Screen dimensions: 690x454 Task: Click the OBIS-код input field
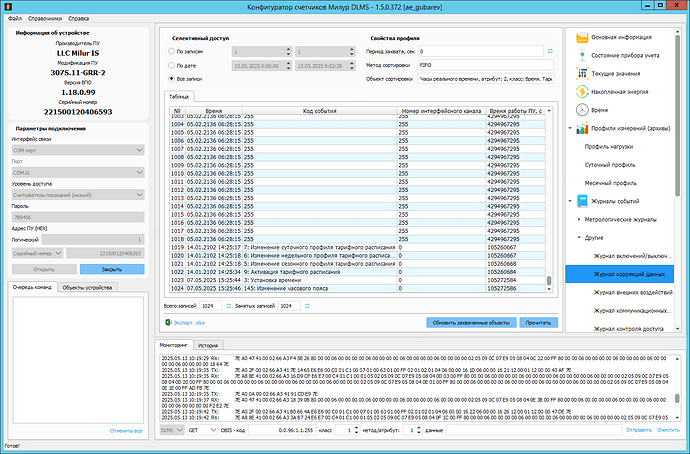coord(282,430)
